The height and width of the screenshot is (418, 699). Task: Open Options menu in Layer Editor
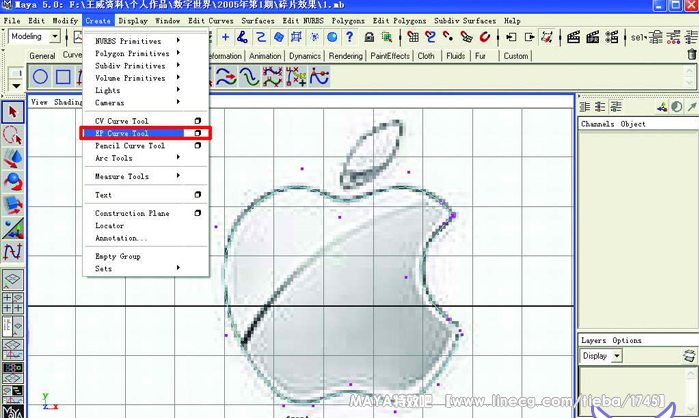pyautogui.click(x=627, y=340)
